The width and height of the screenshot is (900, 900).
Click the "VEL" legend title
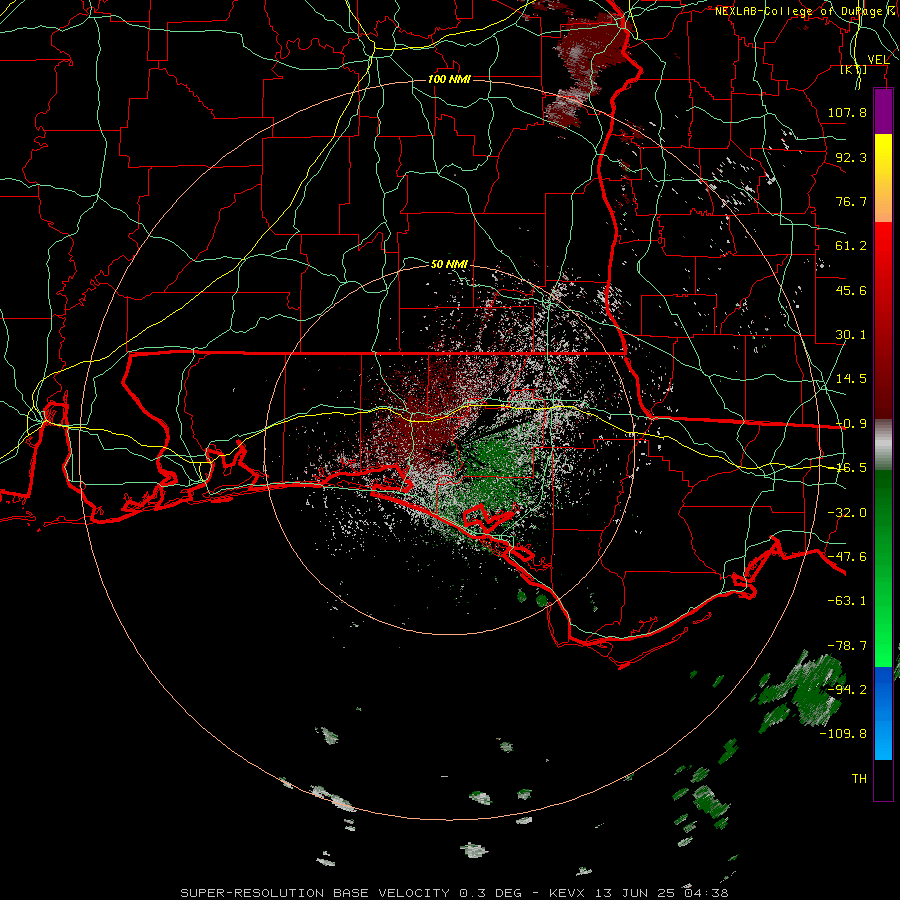[878, 59]
